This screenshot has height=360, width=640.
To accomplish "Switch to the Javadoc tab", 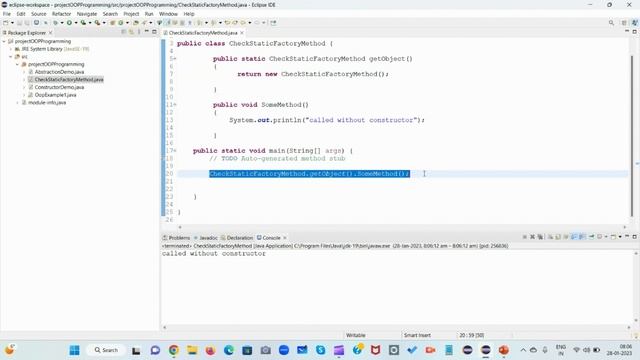I will click(x=206, y=238).
